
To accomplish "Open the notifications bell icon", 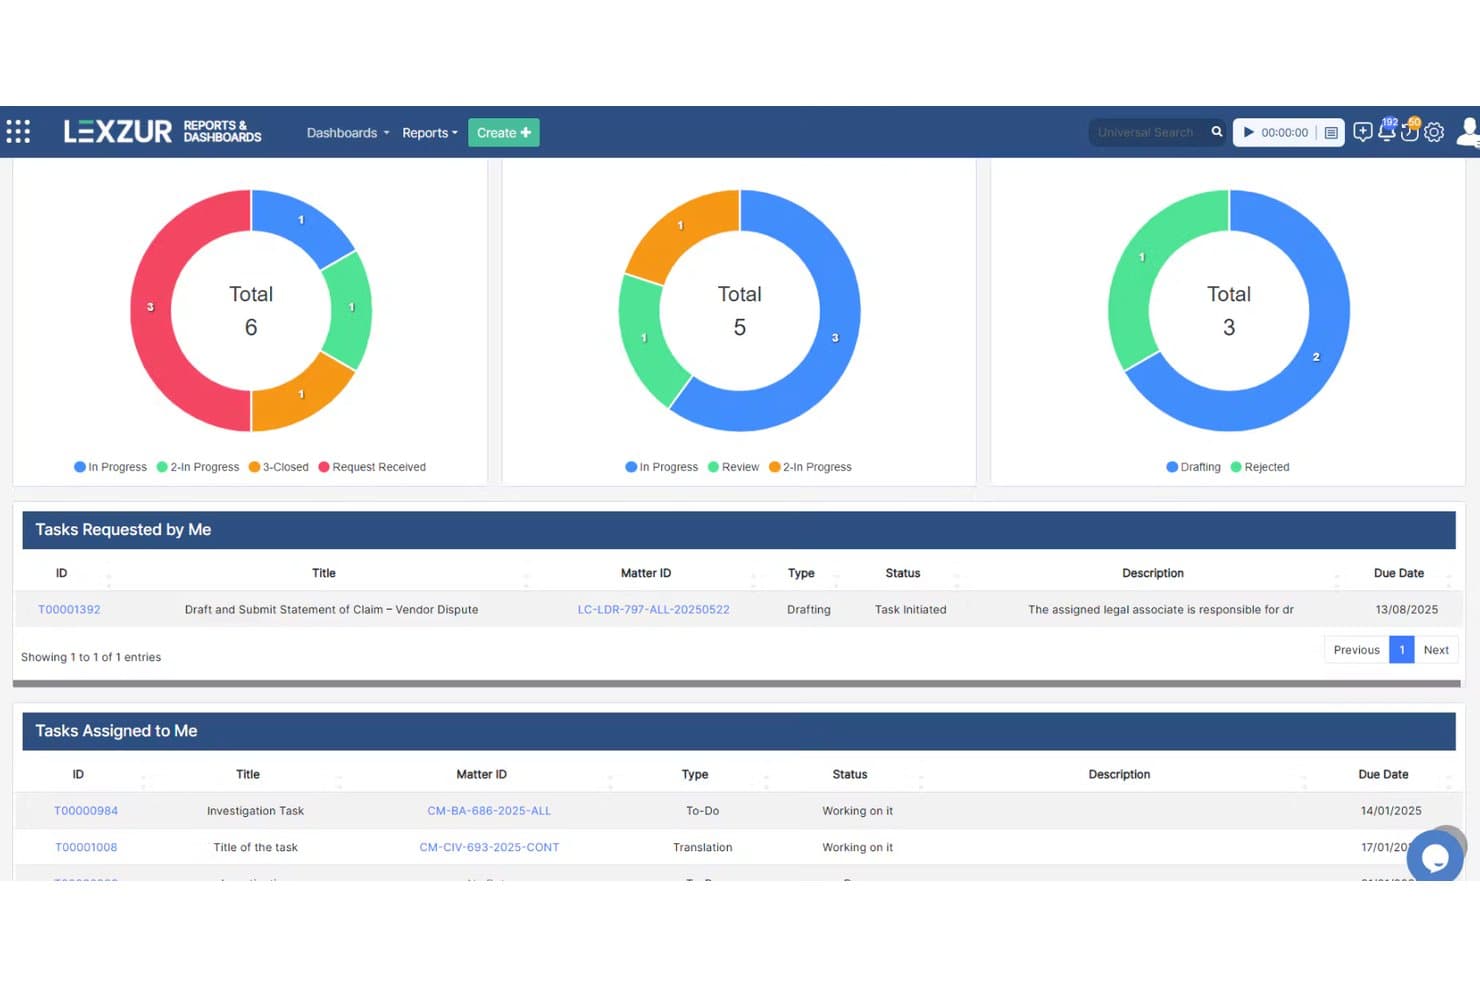I will pyautogui.click(x=1386, y=131).
